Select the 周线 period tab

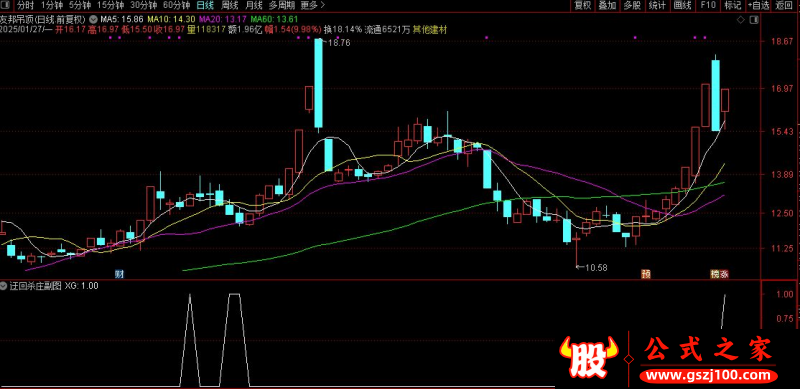point(229,6)
